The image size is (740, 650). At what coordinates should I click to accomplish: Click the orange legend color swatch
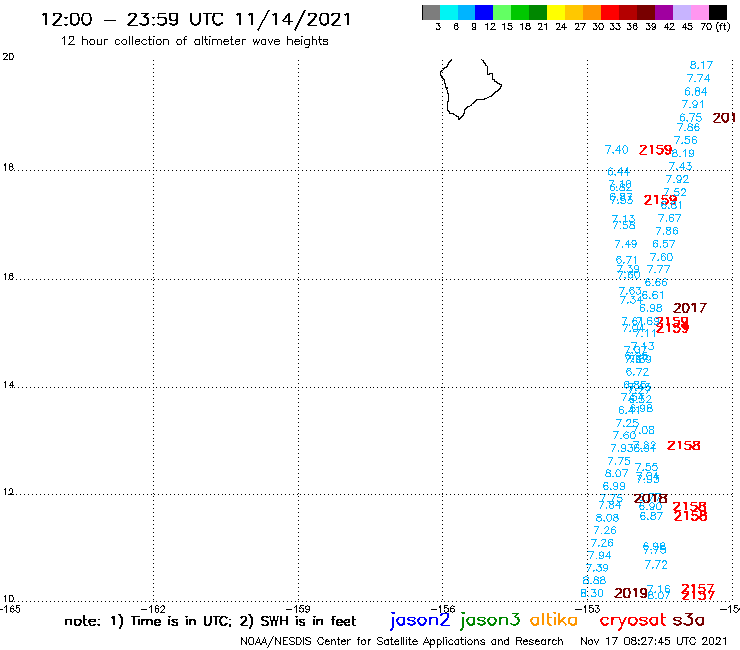pyautogui.click(x=592, y=12)
